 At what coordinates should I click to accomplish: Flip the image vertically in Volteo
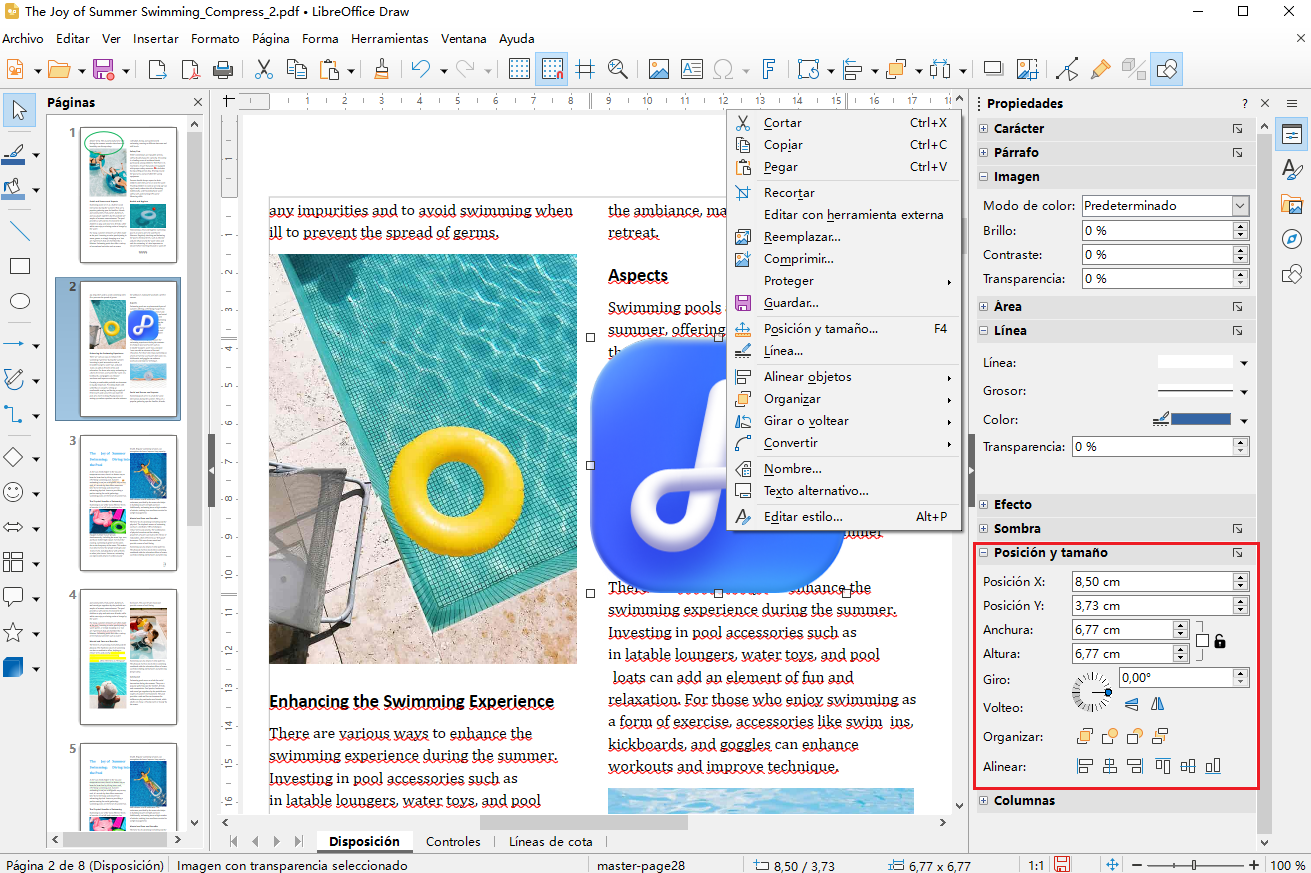click(x=1131, y=704)
